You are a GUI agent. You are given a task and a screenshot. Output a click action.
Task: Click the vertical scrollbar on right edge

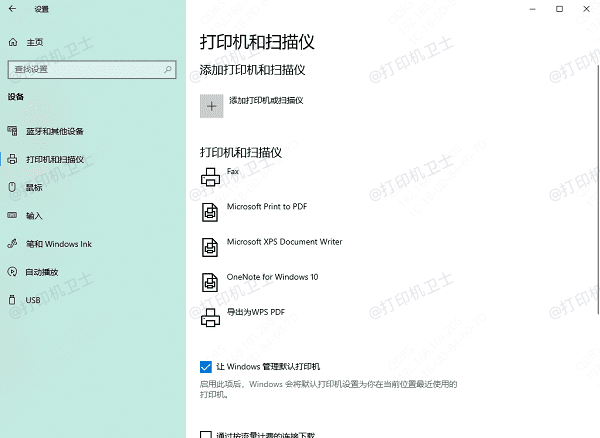(598, 189)
